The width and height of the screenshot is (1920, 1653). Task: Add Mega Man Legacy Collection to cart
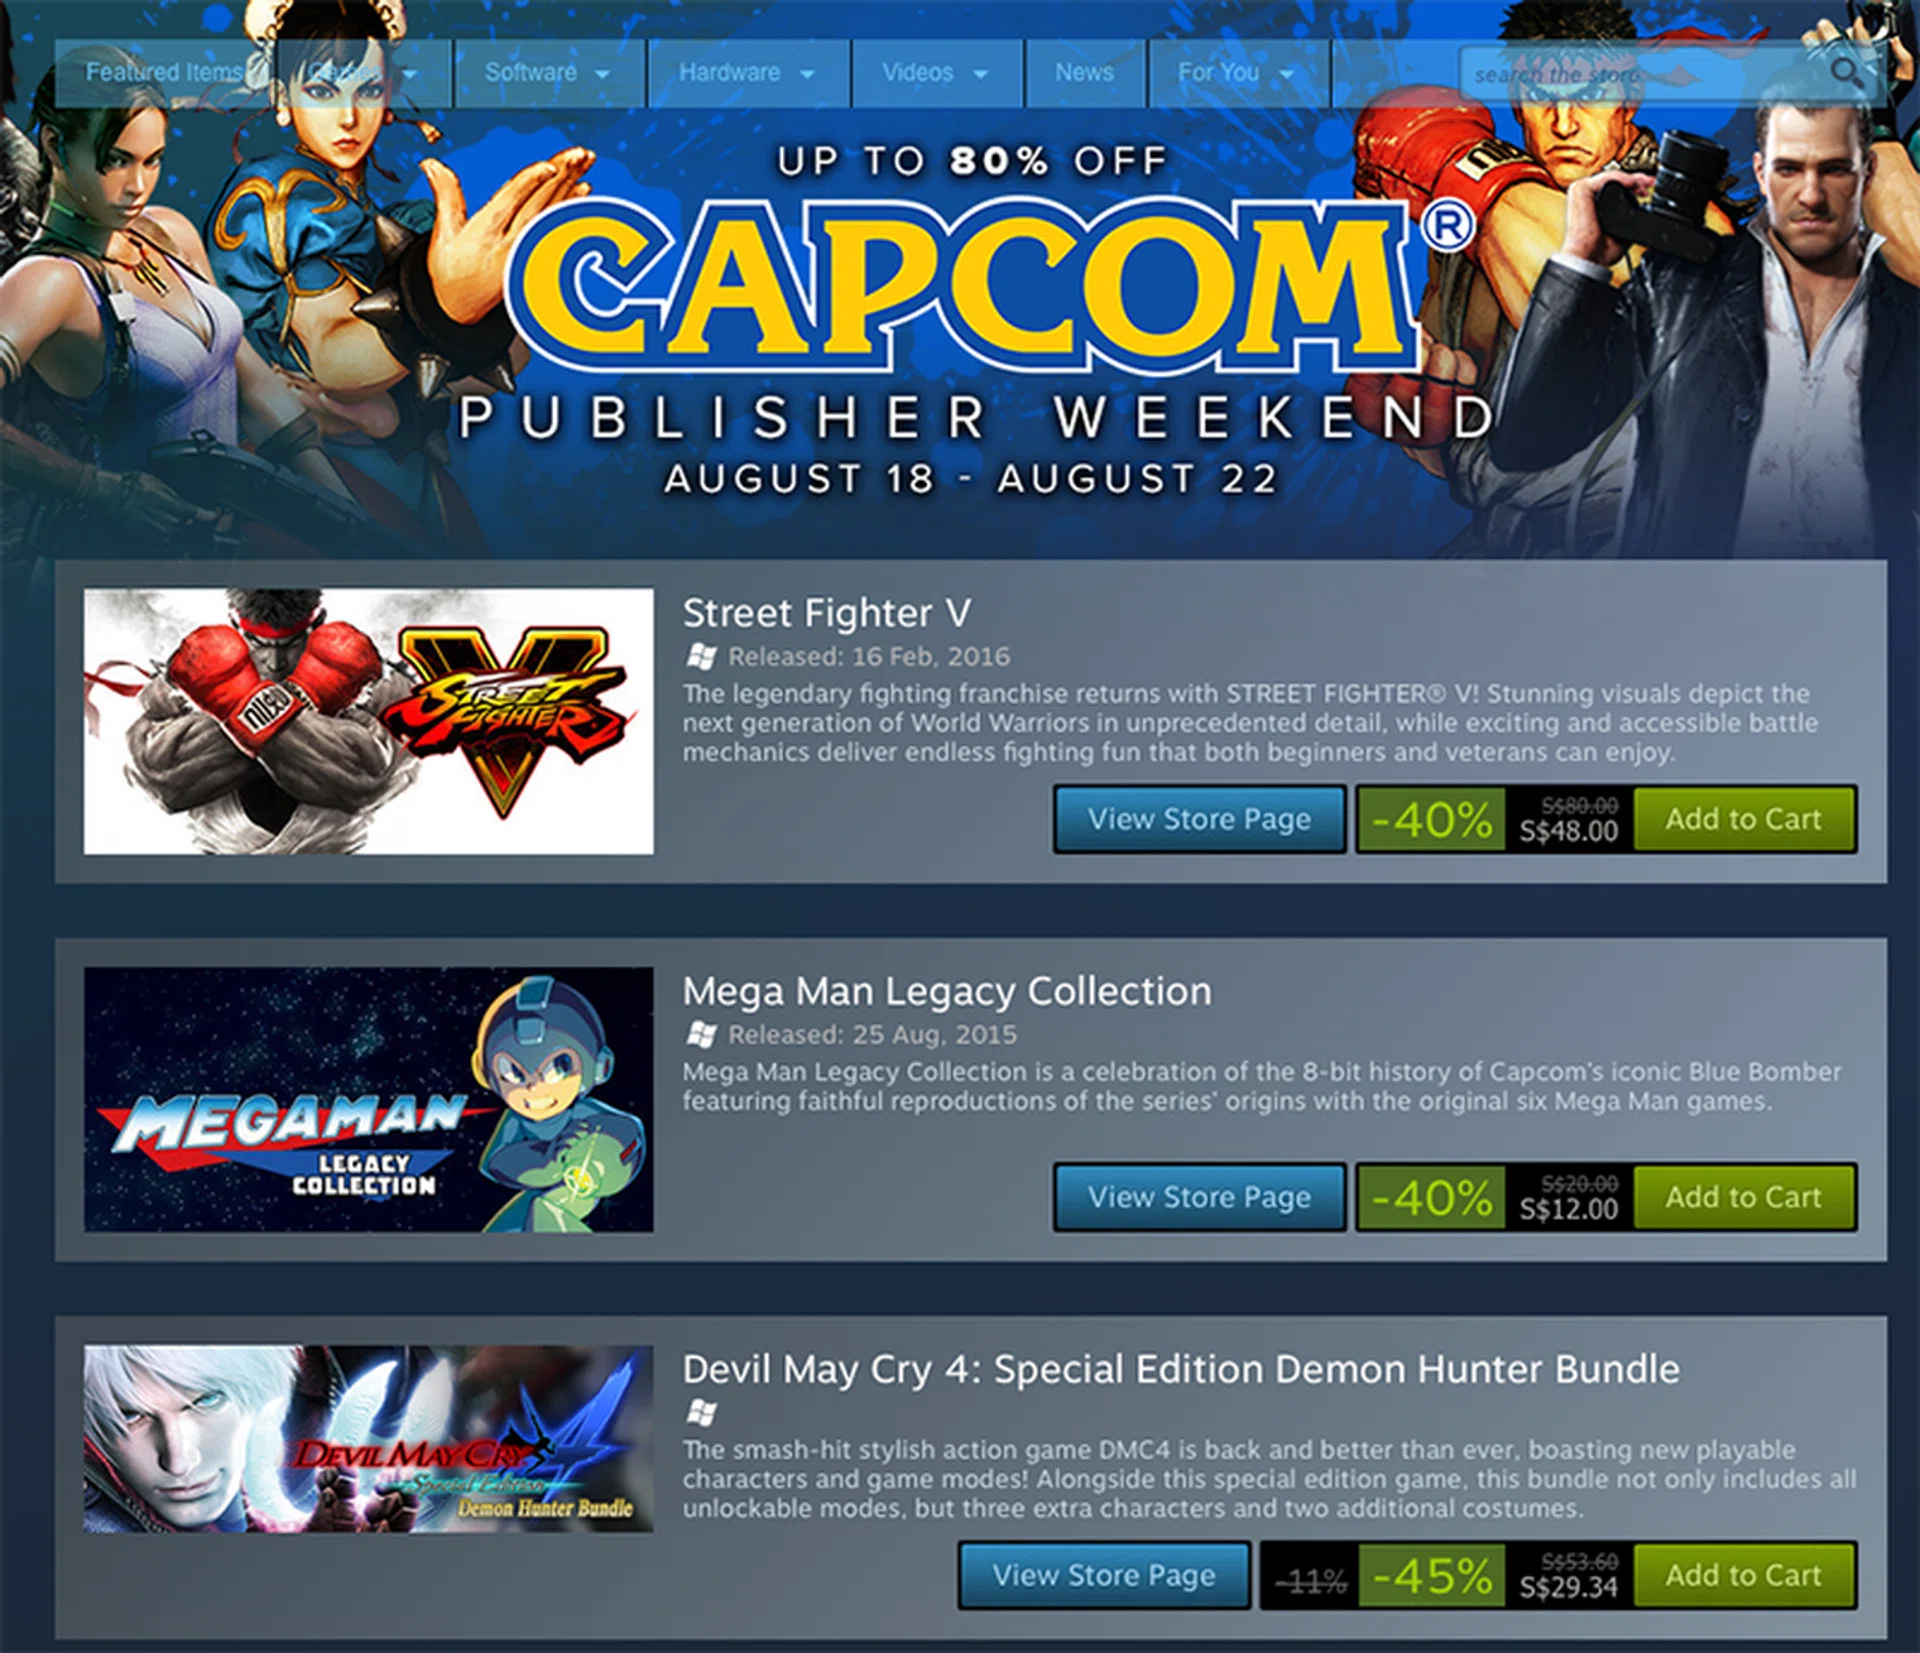tap(1744, 1197)
